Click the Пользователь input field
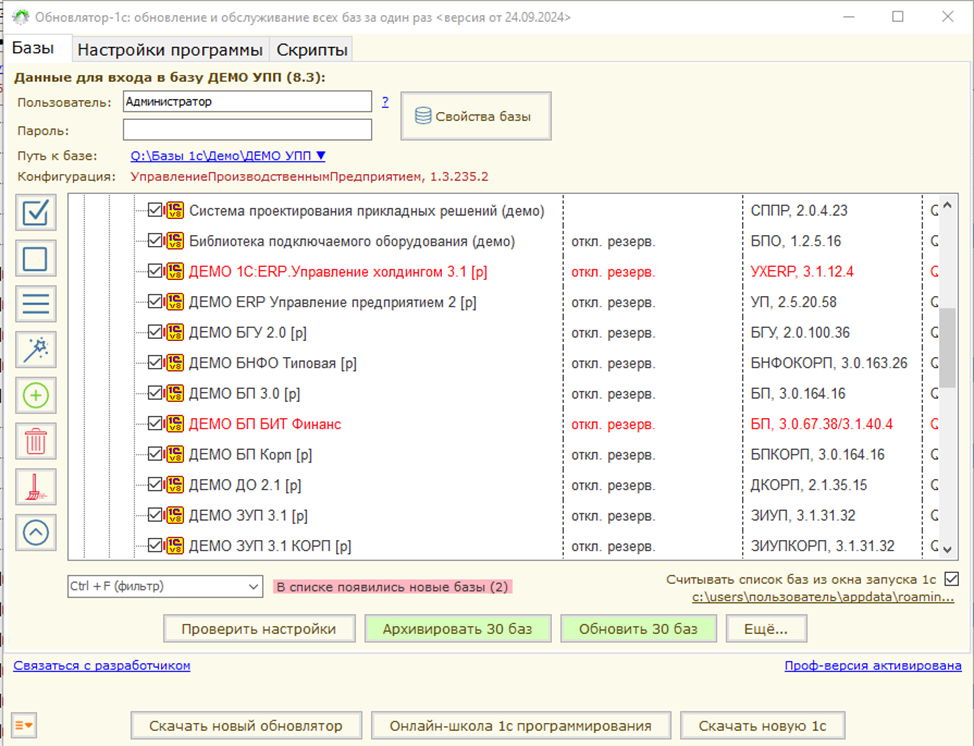Viewport: 974px width, 746px height. pyautogui.click(x=247, y=101)
